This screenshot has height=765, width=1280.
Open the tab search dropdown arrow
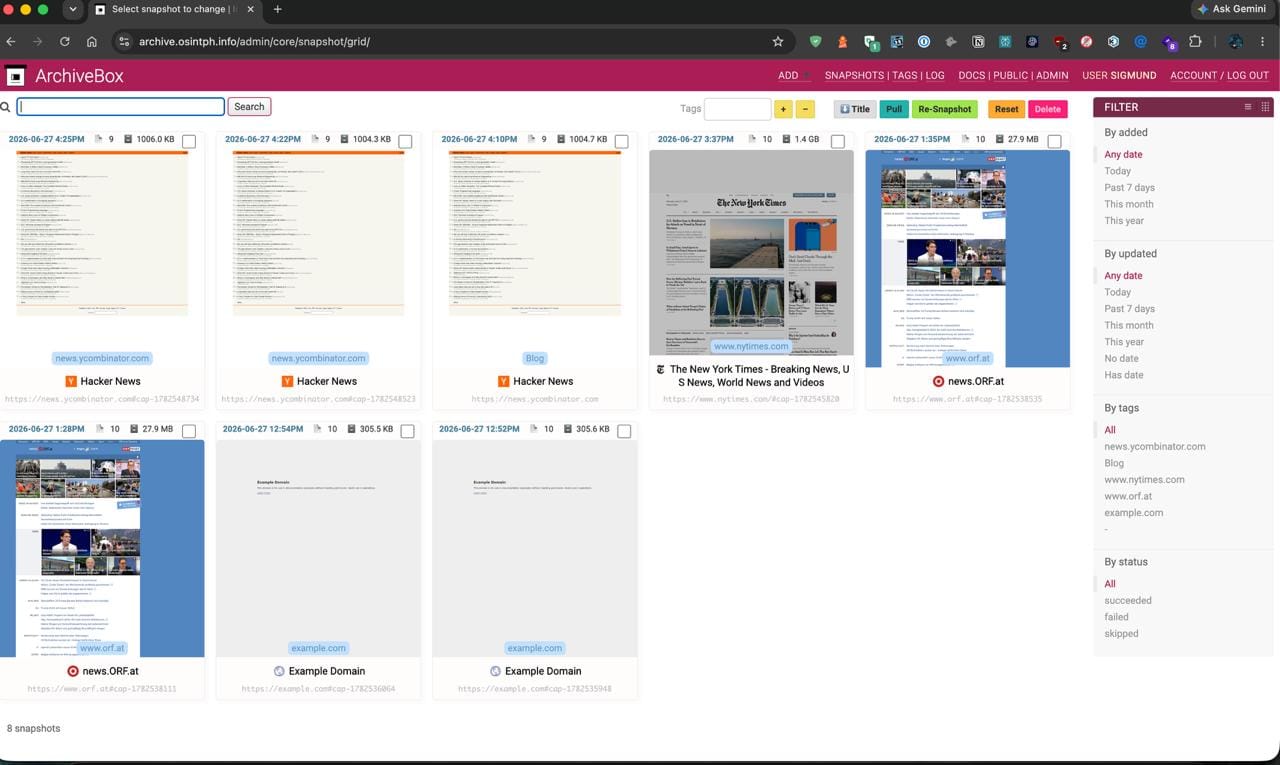tap(72, 9)
